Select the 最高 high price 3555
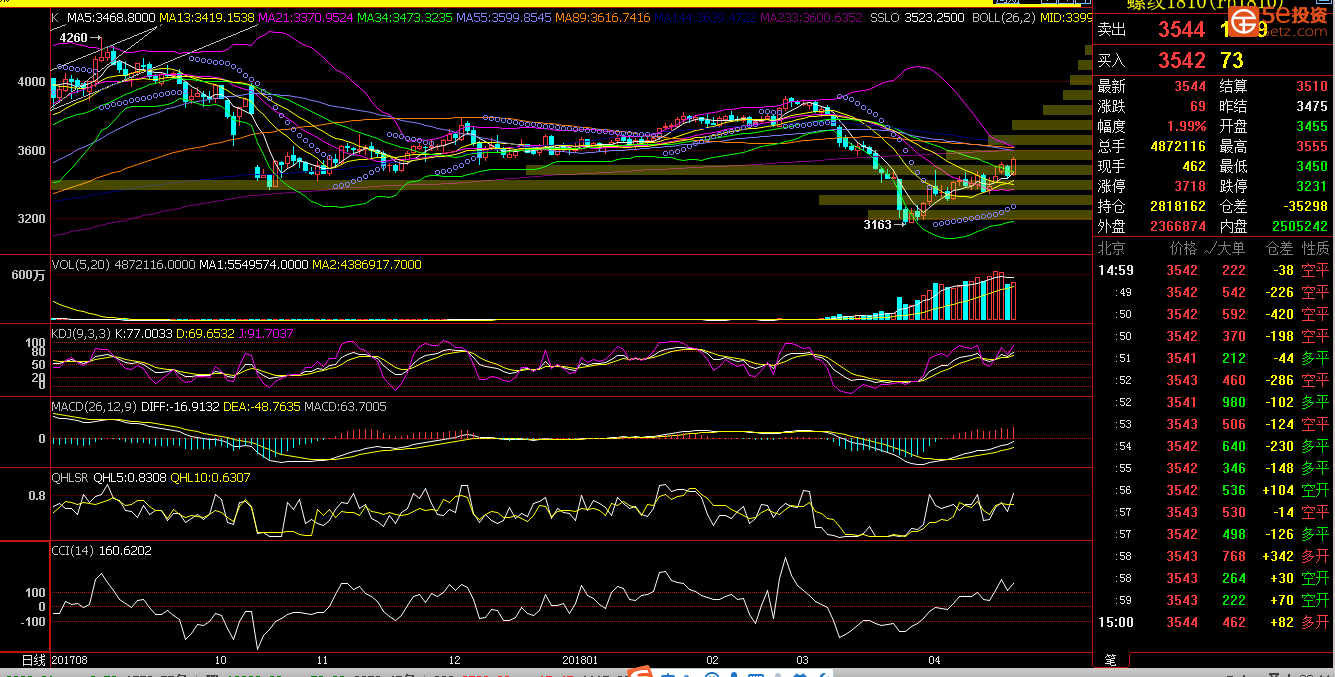 click(1312, 146)
